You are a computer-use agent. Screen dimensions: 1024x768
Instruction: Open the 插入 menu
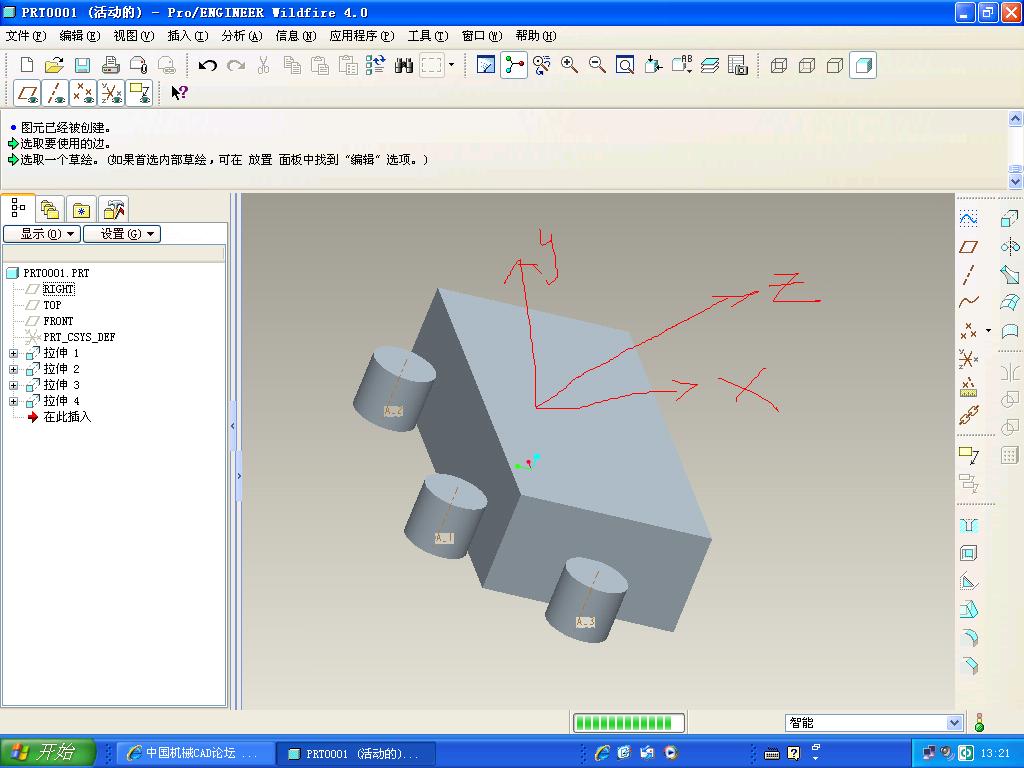tap(187, 36)
